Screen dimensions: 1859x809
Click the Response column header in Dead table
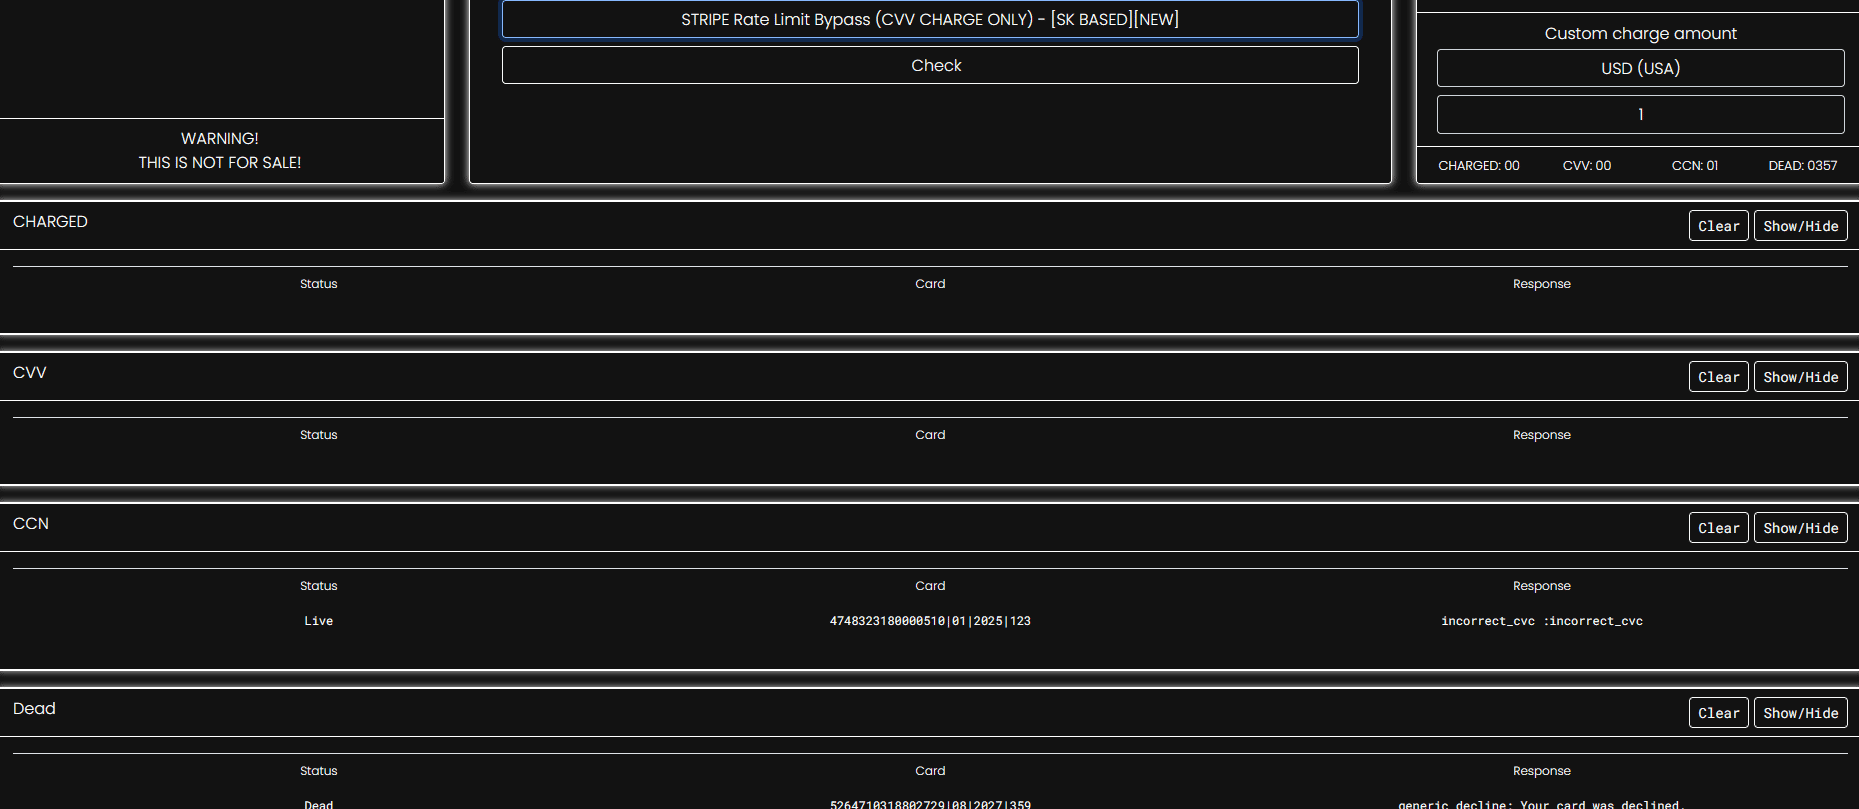click(1541, 771)
